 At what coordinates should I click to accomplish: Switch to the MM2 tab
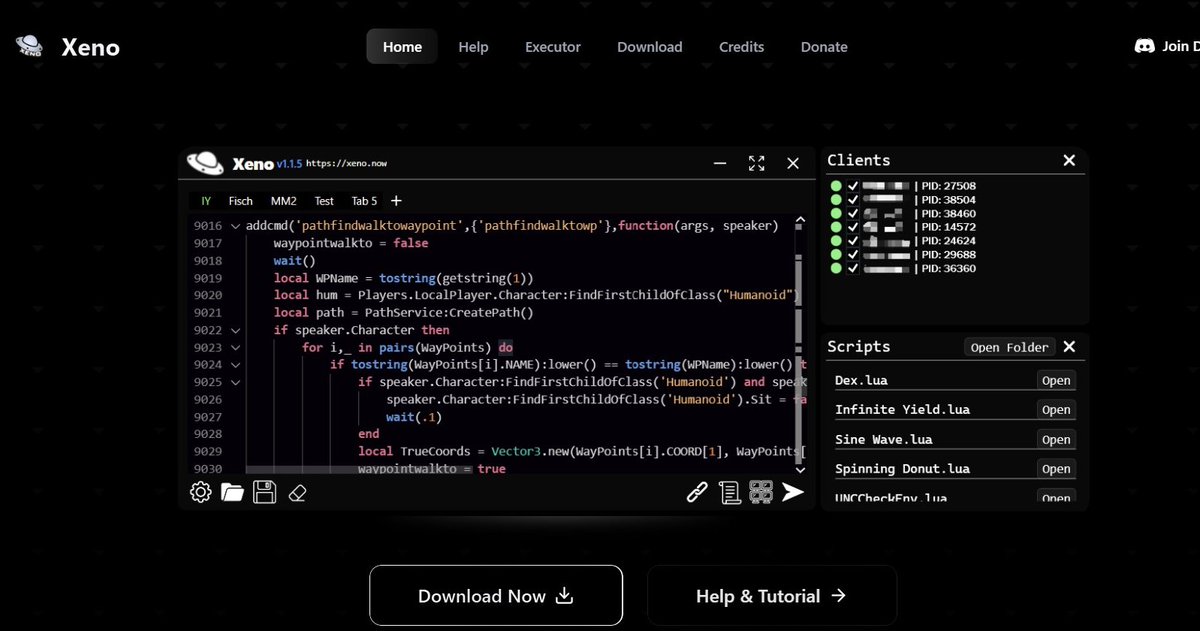pos(284,201)
